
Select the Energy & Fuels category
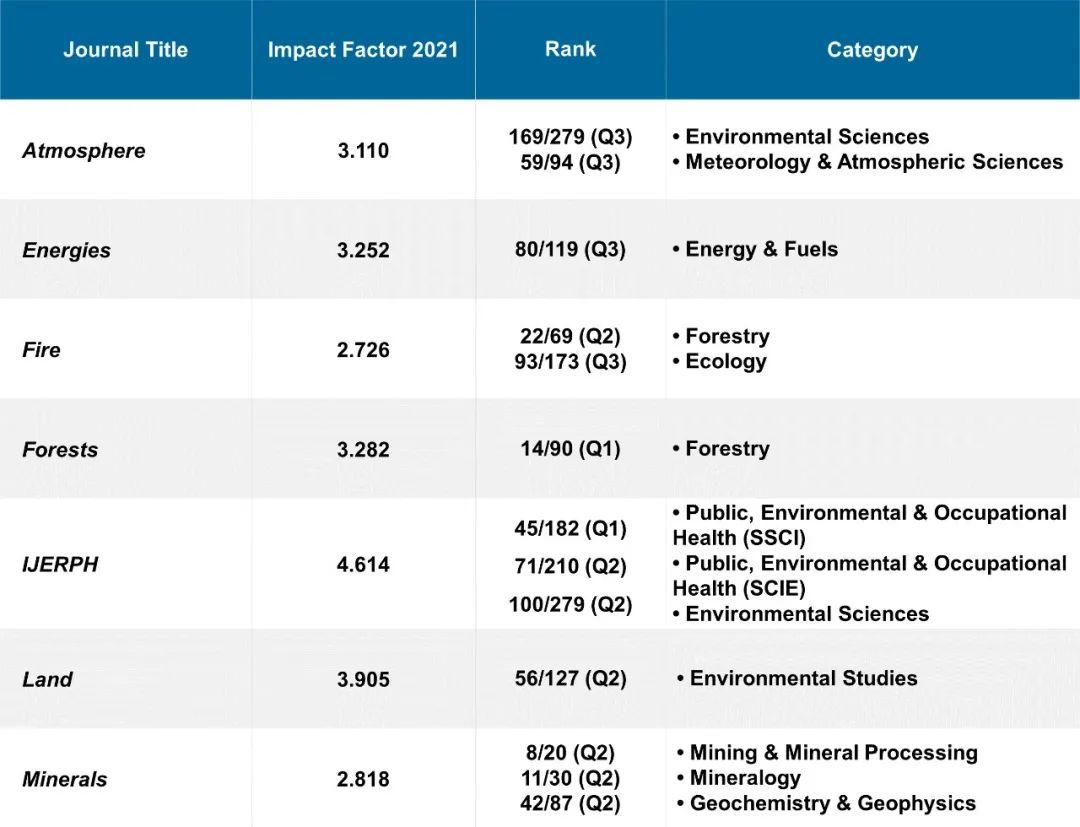[761, 250]
